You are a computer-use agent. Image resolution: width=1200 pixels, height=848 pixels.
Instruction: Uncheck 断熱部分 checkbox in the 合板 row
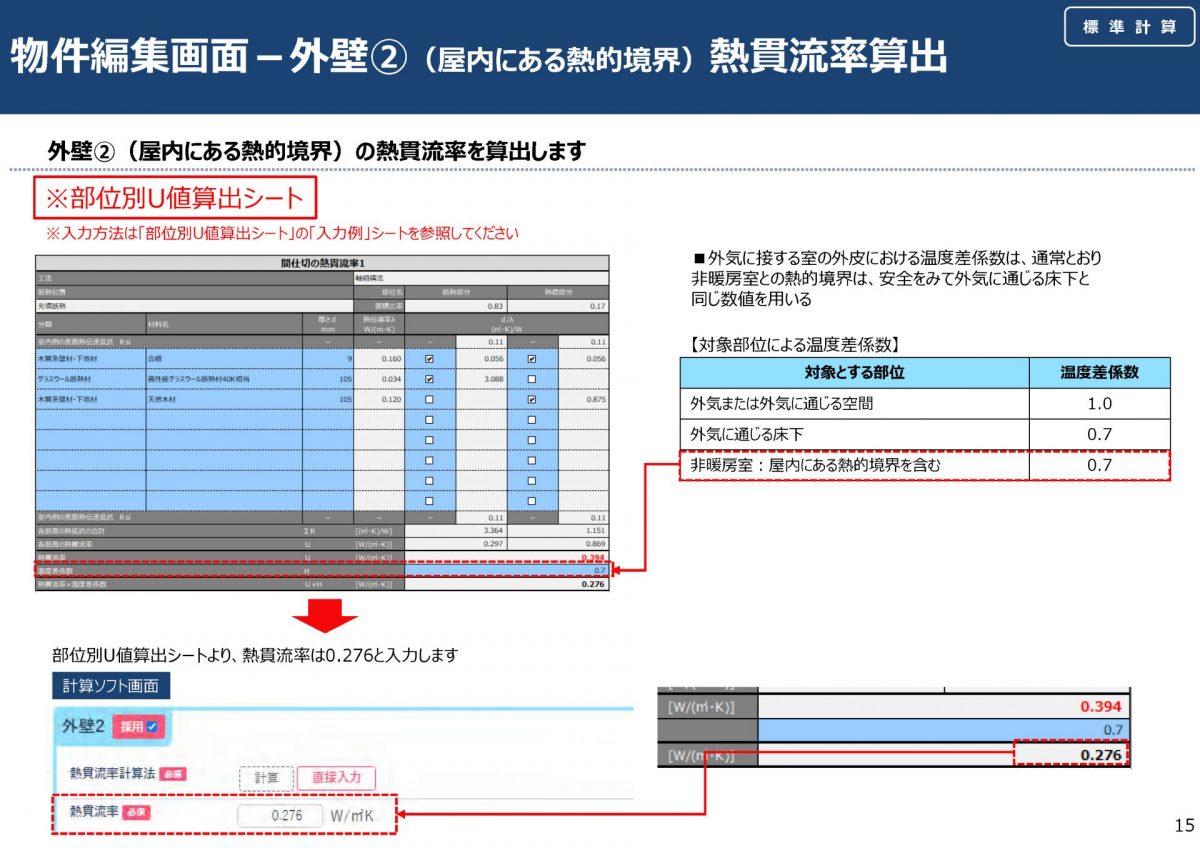pyautogui.click(x=429, y=358)
